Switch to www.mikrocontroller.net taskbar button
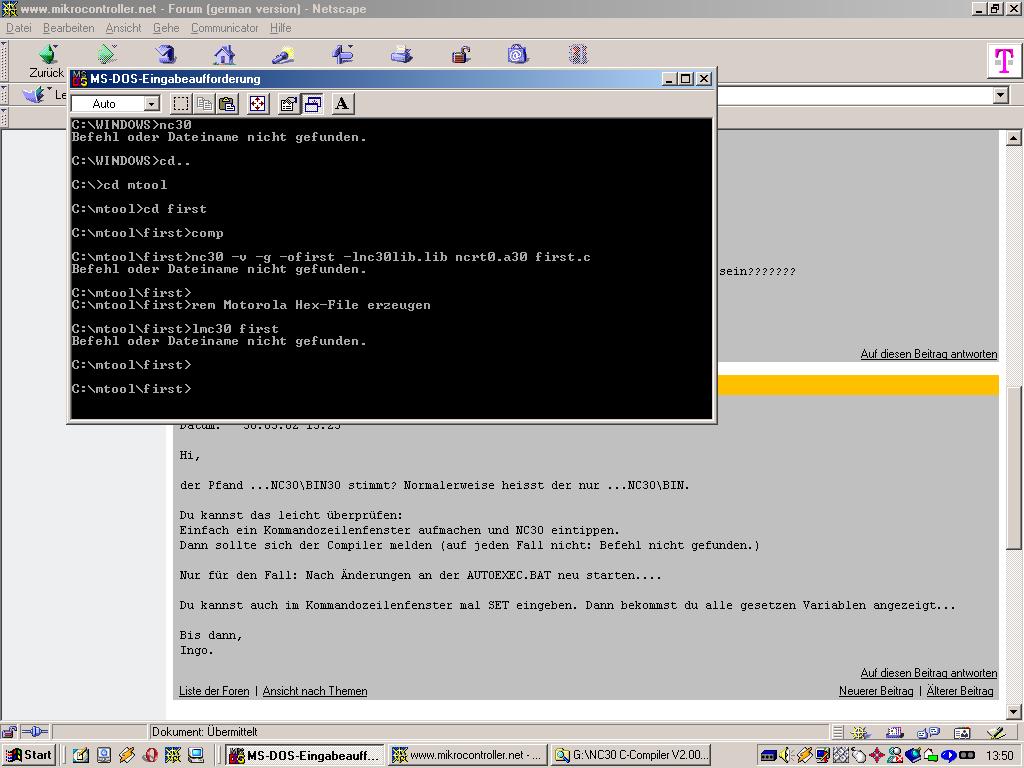 tap(468, 756)
